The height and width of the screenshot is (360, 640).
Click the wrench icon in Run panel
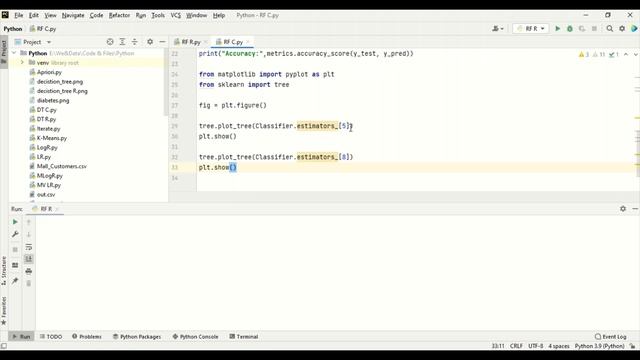pos(15,234)
